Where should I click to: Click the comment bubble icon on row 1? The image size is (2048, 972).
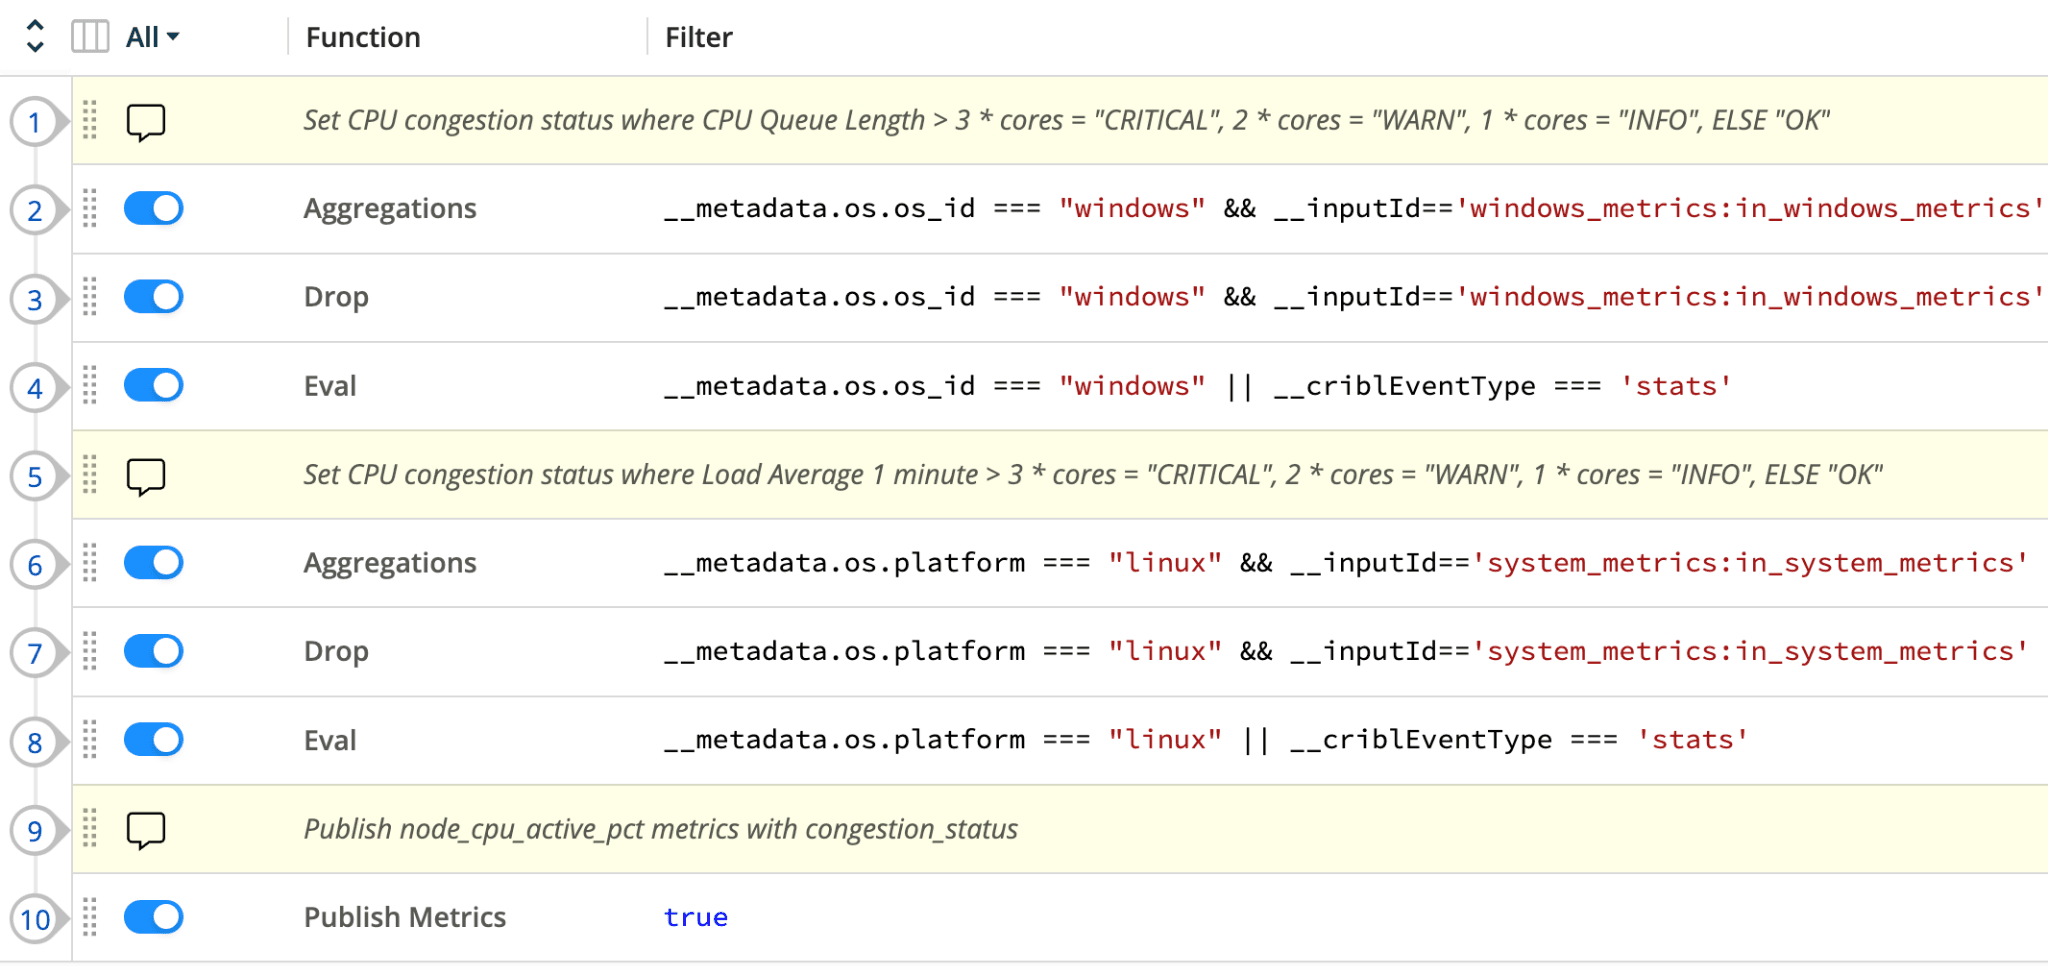[146, 122]
